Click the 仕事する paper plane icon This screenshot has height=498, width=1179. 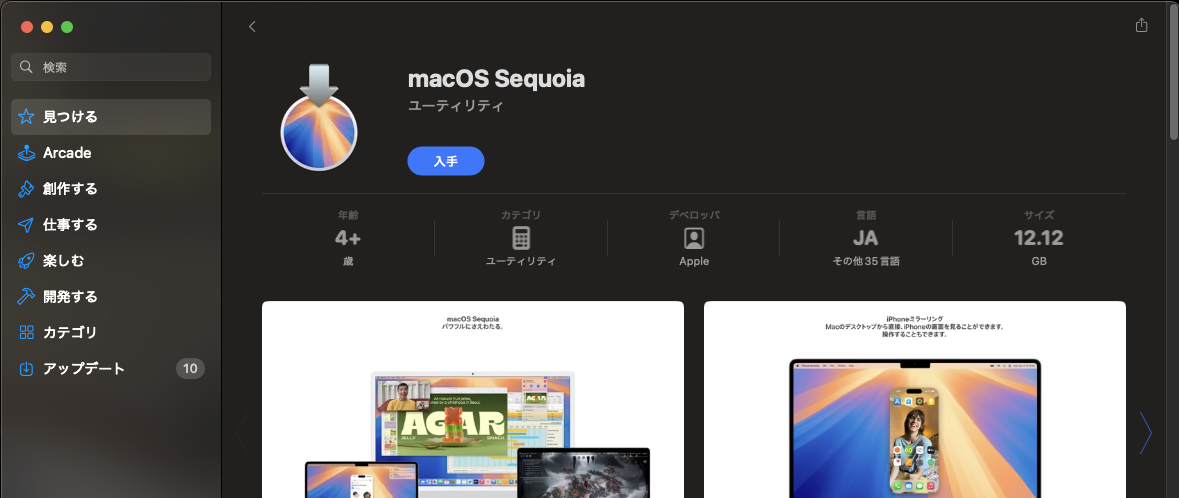[x=26, y=225]
